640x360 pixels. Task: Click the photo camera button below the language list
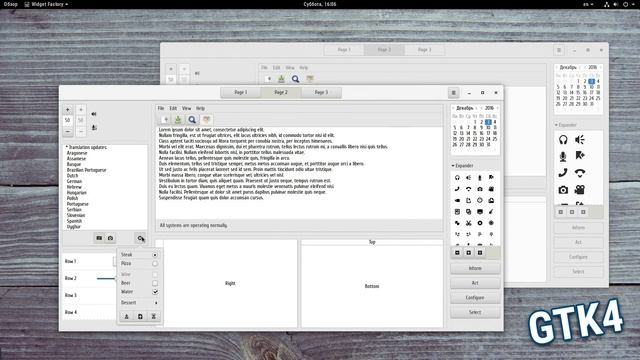111,238
